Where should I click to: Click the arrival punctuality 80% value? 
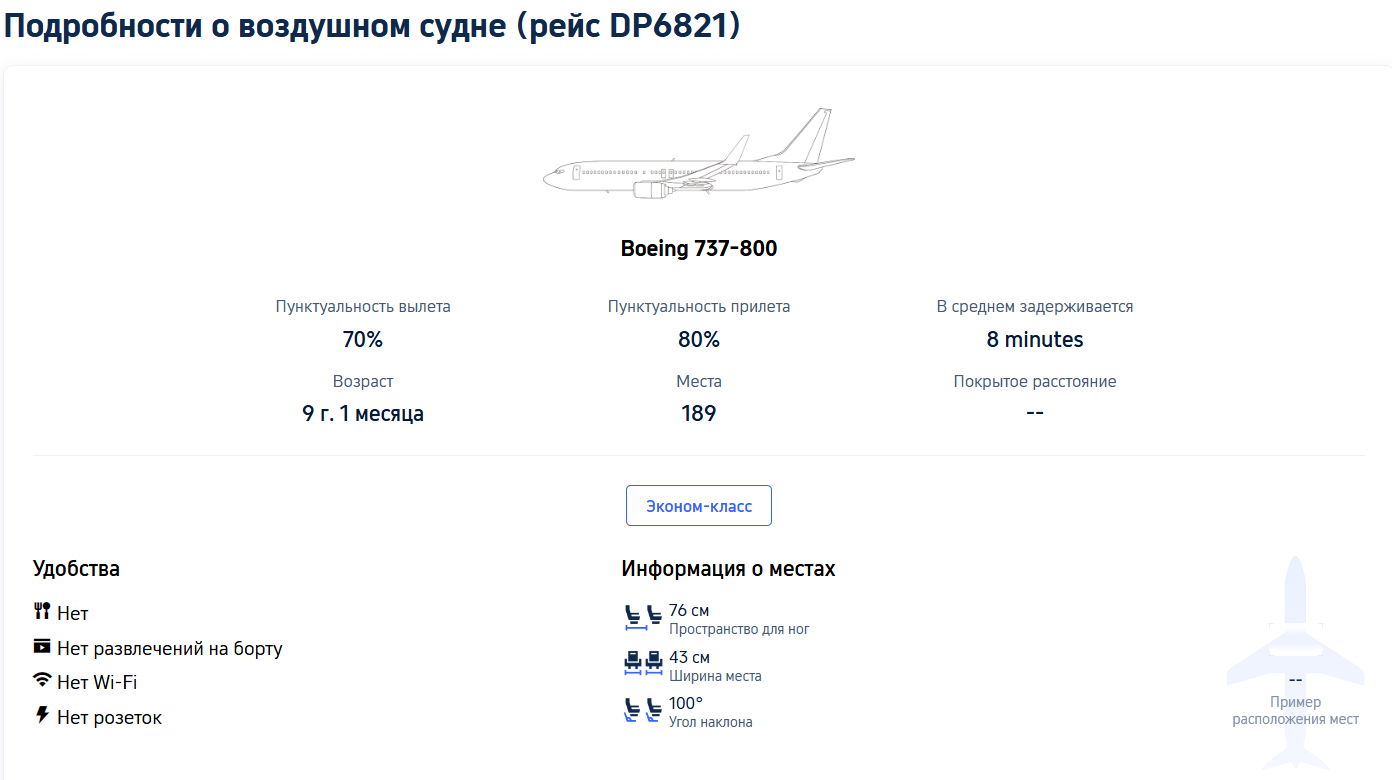click(x=699, y=338)
